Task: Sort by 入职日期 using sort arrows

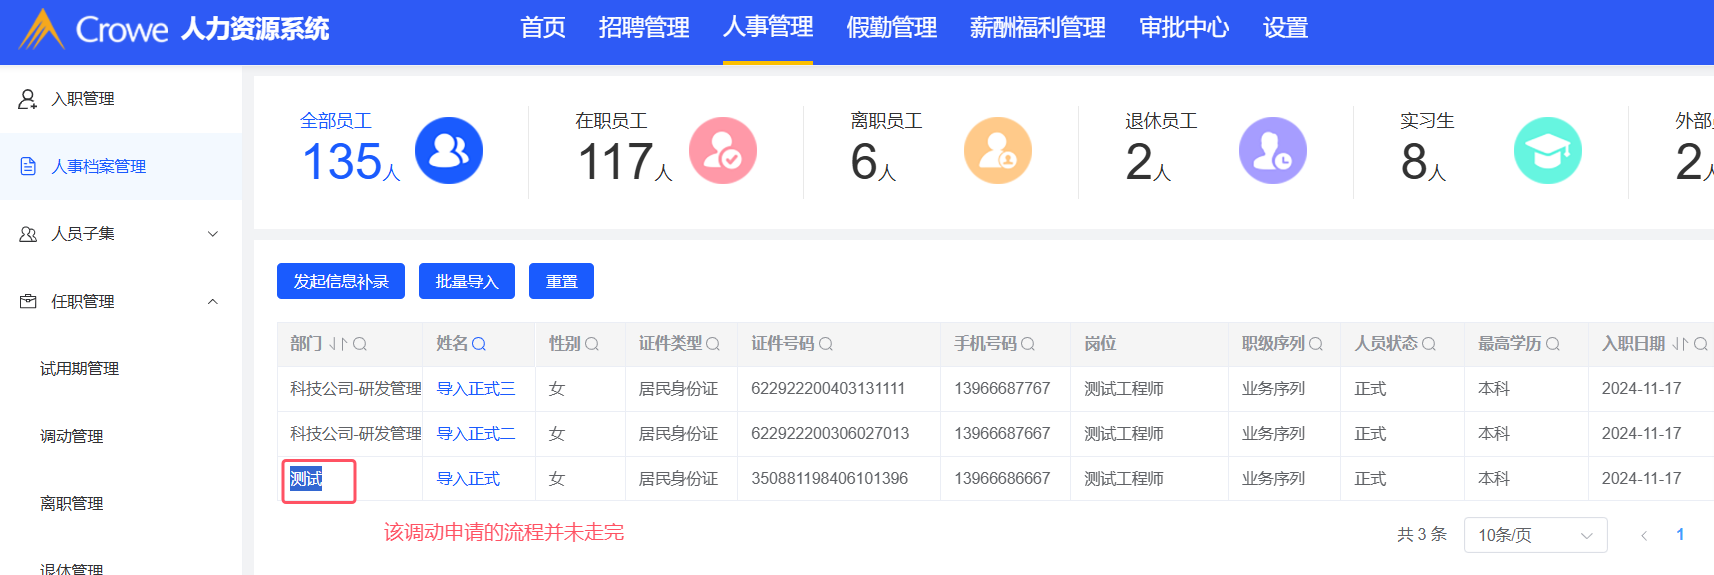Action: [x=1680, y=344]
